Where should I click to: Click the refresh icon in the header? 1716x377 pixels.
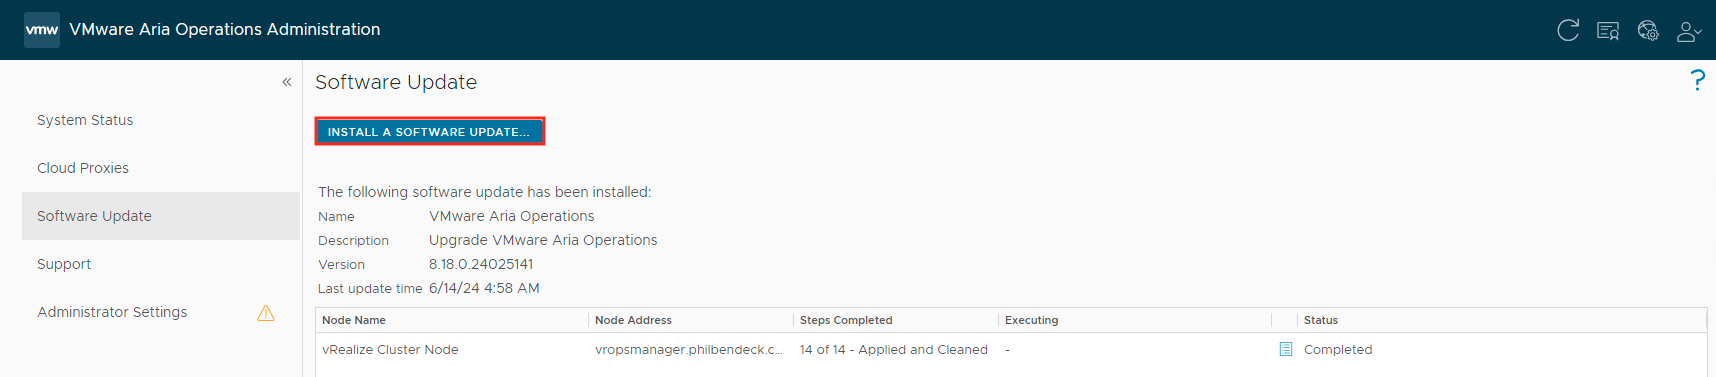click(1568, 30)
